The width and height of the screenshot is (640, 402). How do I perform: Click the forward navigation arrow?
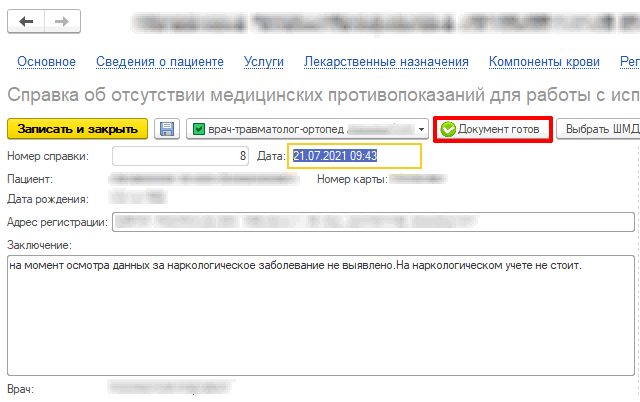[x=61, y=22]
